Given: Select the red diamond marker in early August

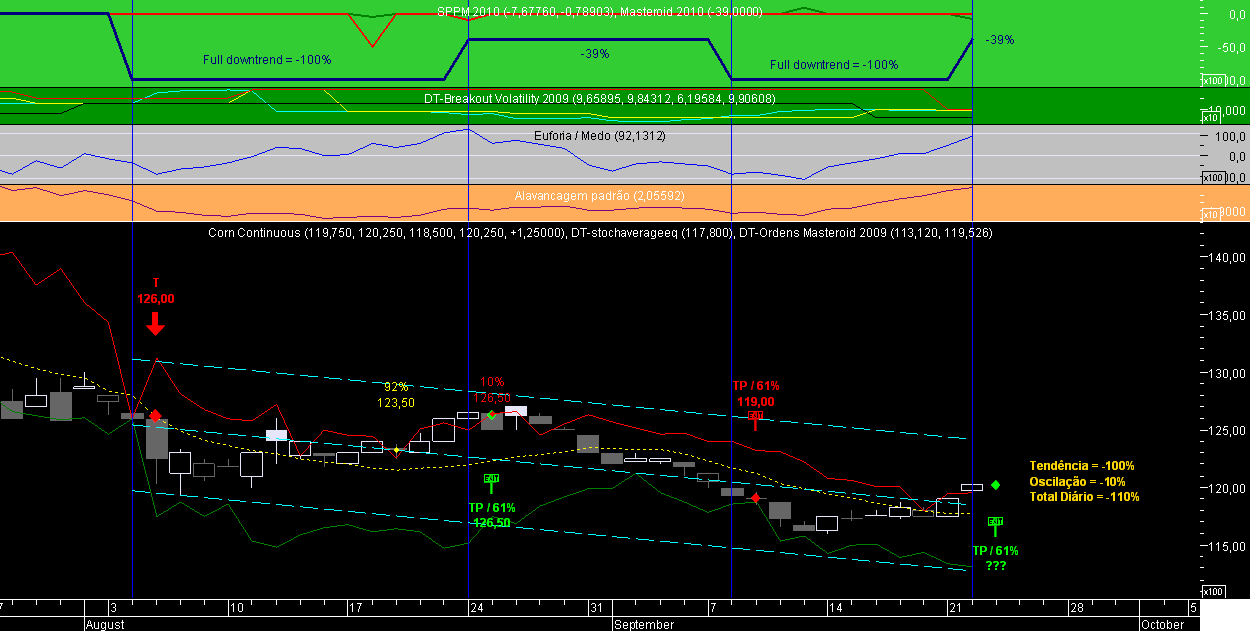Looking at the screenshot, I should coord(155,414).
